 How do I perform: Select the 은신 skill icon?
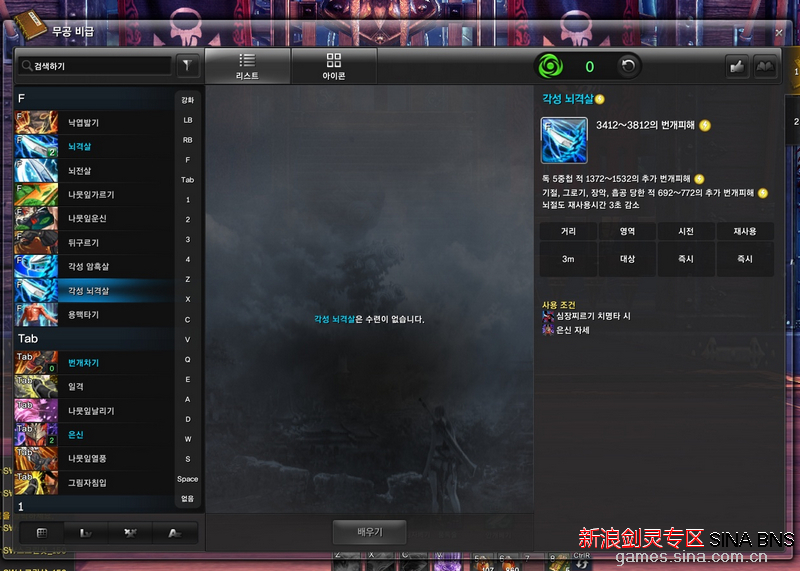click(36, 434)
